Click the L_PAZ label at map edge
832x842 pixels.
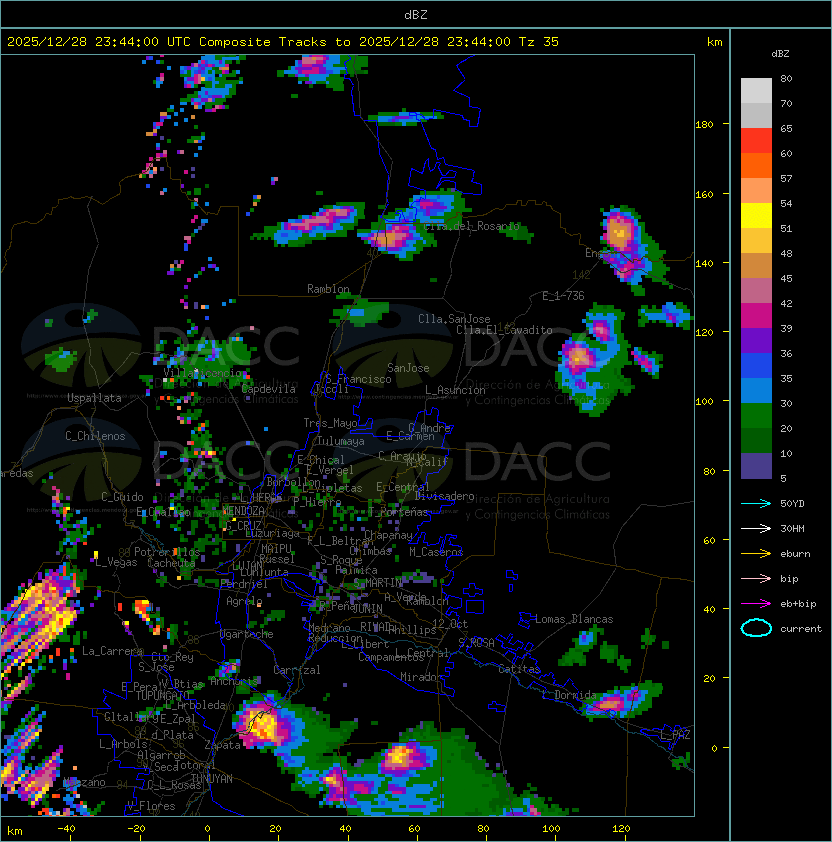coord(675,735)
